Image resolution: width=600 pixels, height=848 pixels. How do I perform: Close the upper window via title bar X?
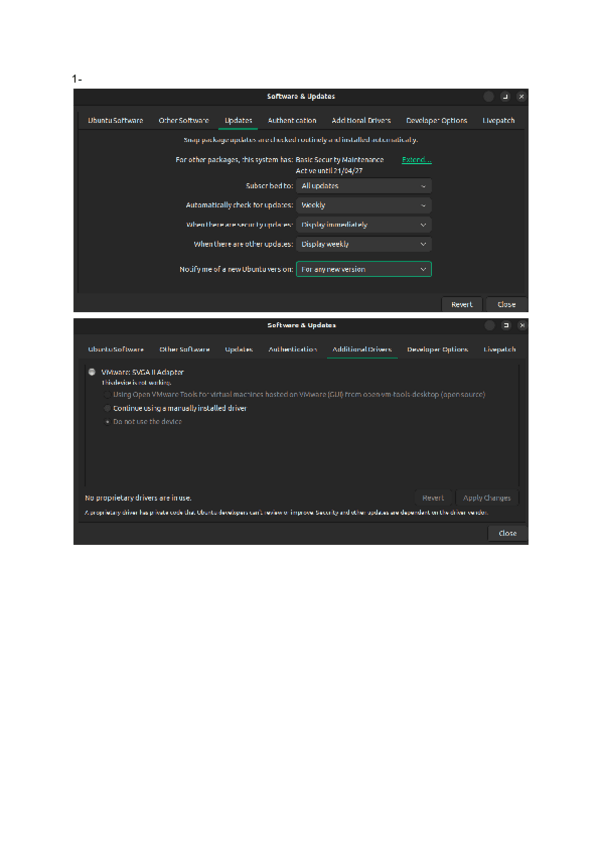[521, 96]
